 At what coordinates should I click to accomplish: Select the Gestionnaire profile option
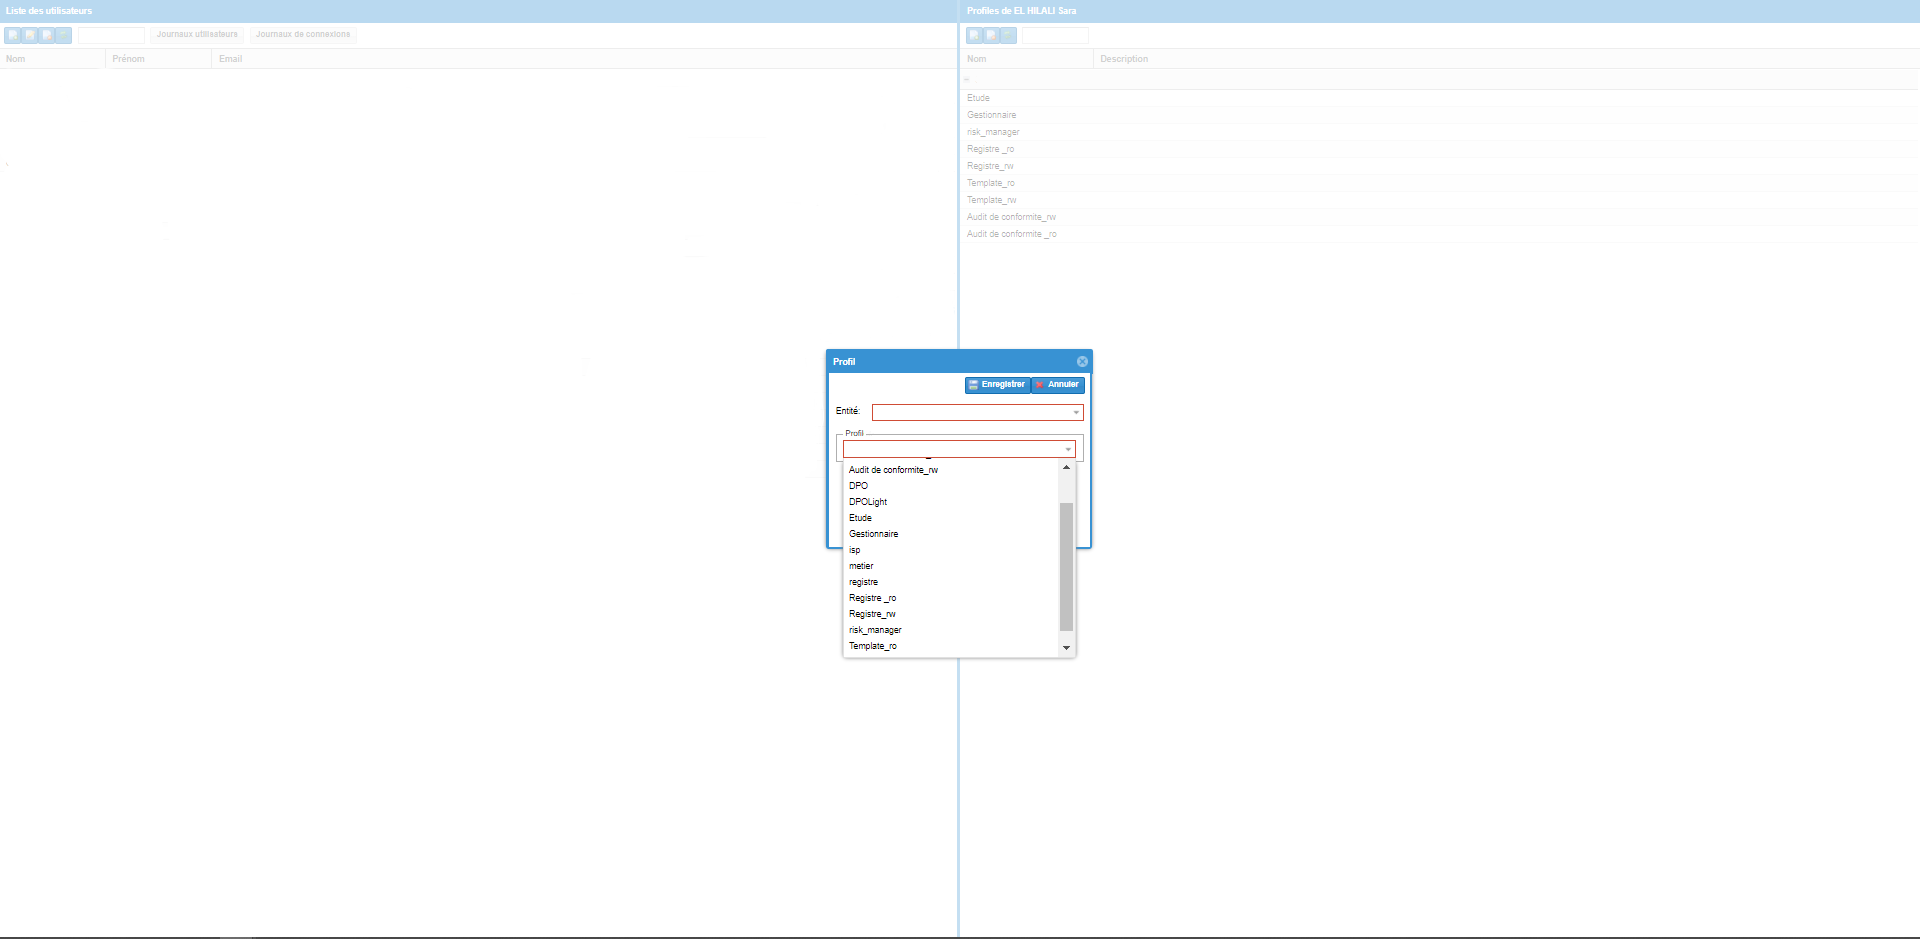(873, 534)
